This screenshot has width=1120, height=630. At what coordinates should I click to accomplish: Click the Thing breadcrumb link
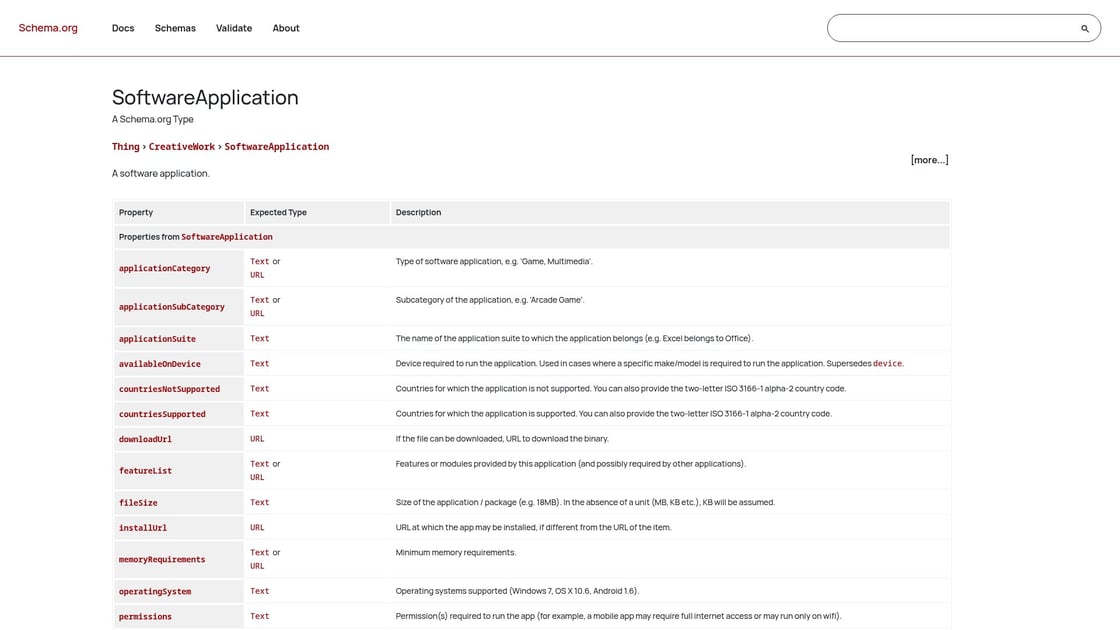pyautogui.click(x=126, y=146)
